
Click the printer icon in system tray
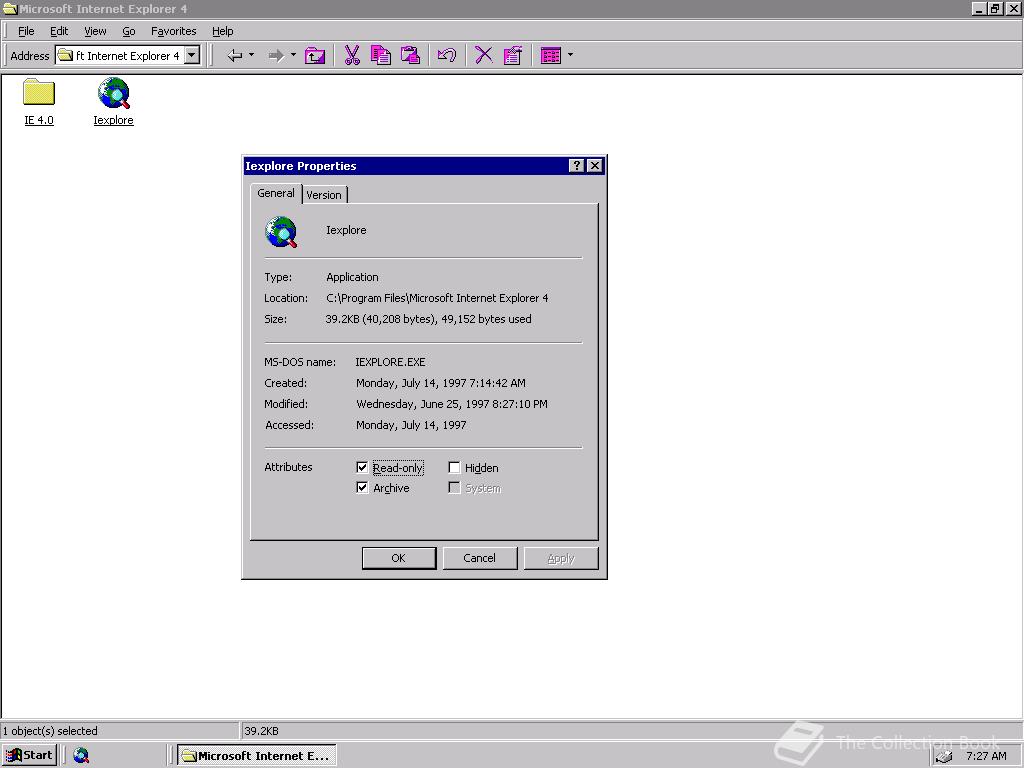[944, 756]
